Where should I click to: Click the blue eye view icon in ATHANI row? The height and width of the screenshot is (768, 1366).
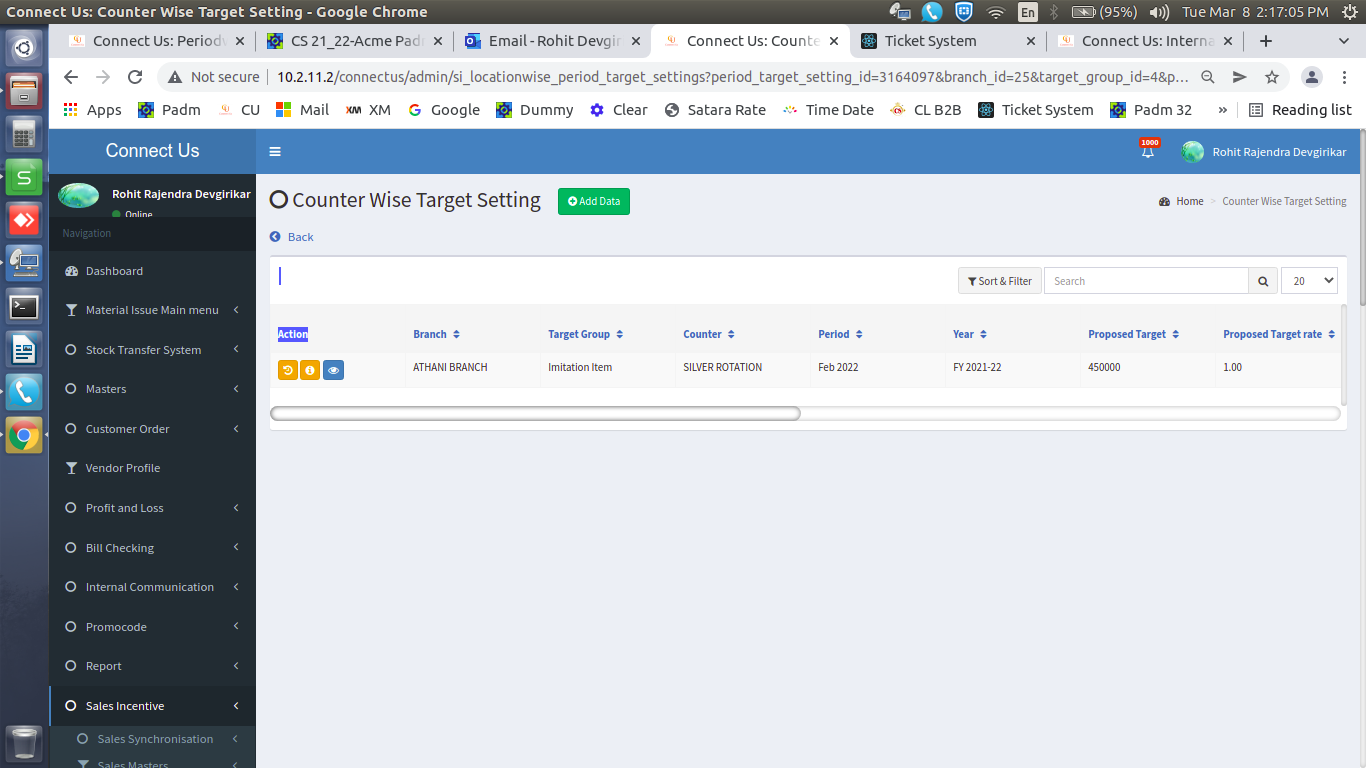click(333, 370)
